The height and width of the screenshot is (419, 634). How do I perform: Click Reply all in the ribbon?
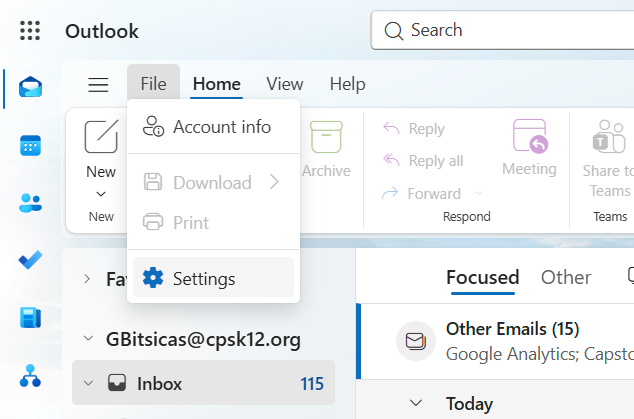click(423, 161)
